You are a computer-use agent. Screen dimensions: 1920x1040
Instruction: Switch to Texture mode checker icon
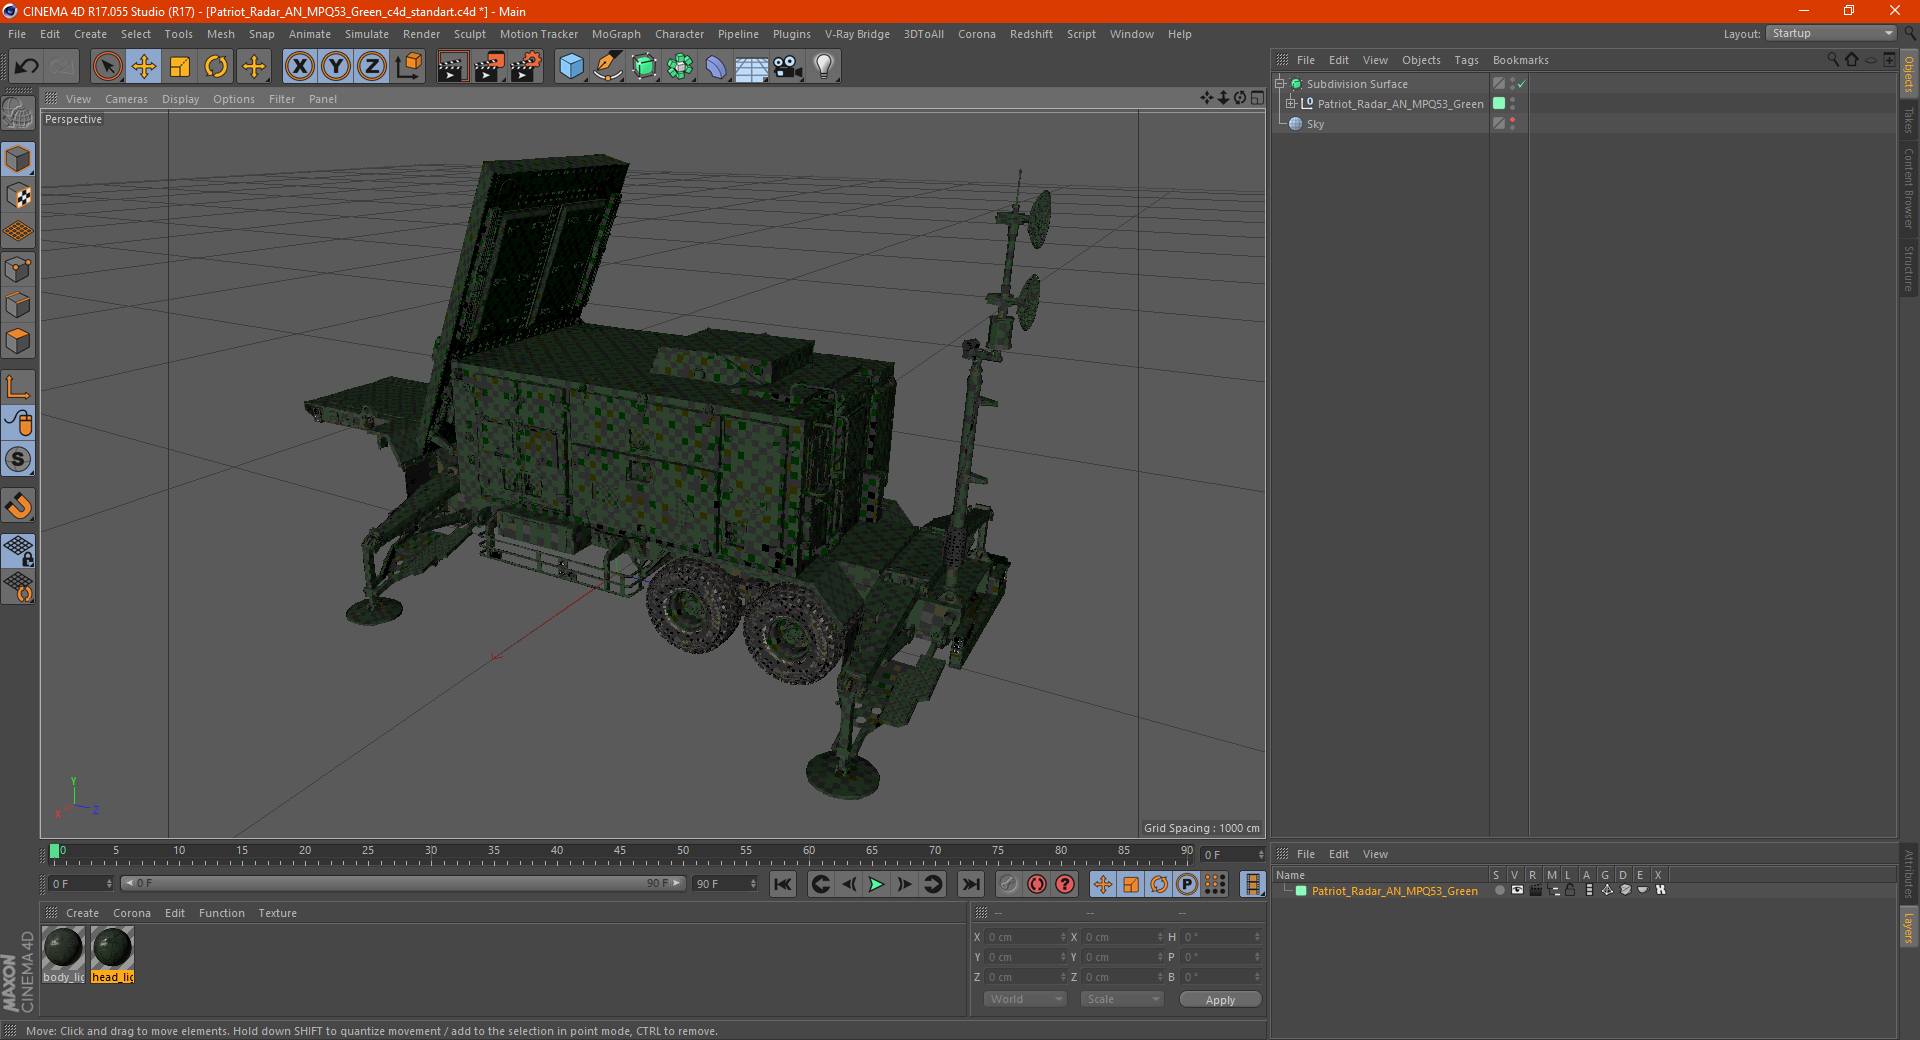18,196
